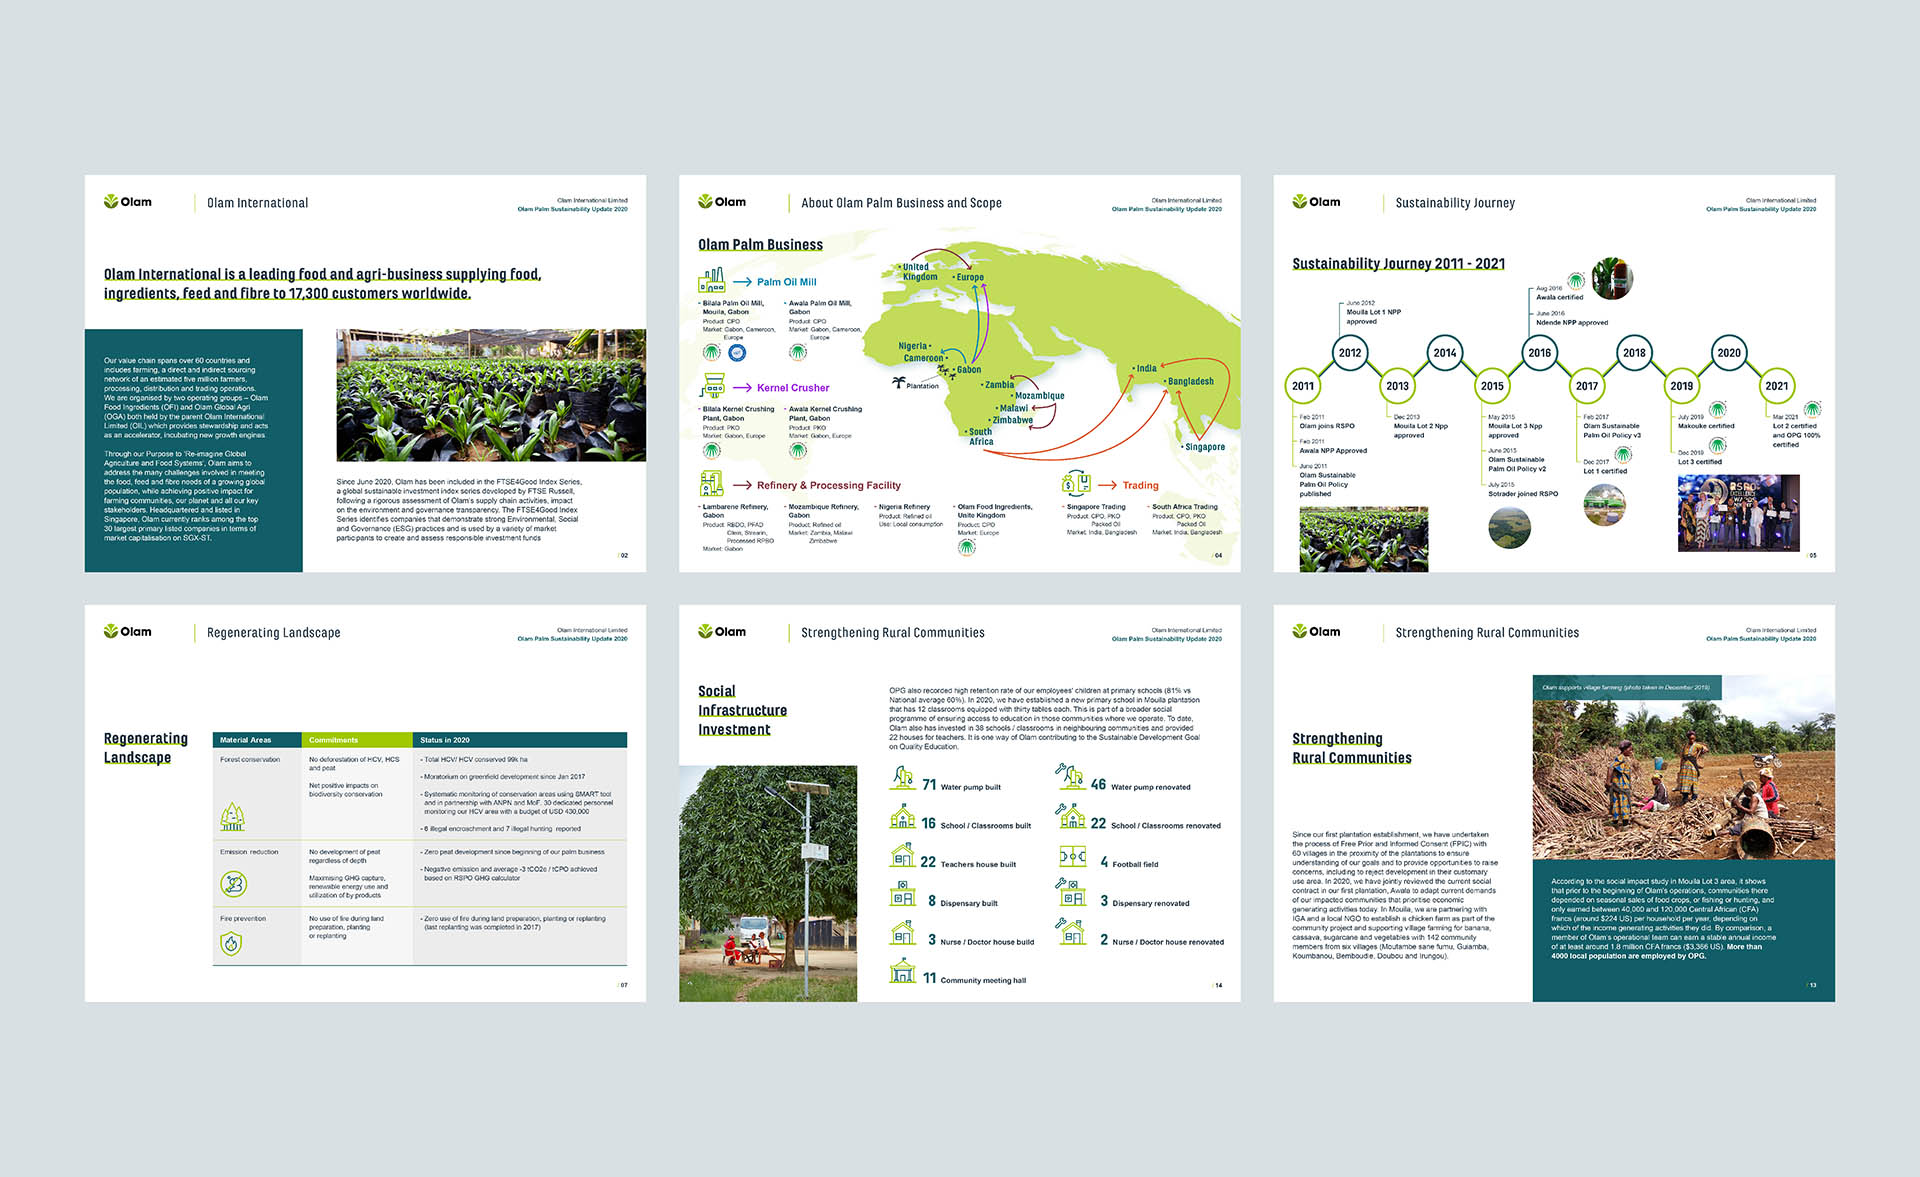Click the tree and solar lamp photo

click(x=768, y=884)
